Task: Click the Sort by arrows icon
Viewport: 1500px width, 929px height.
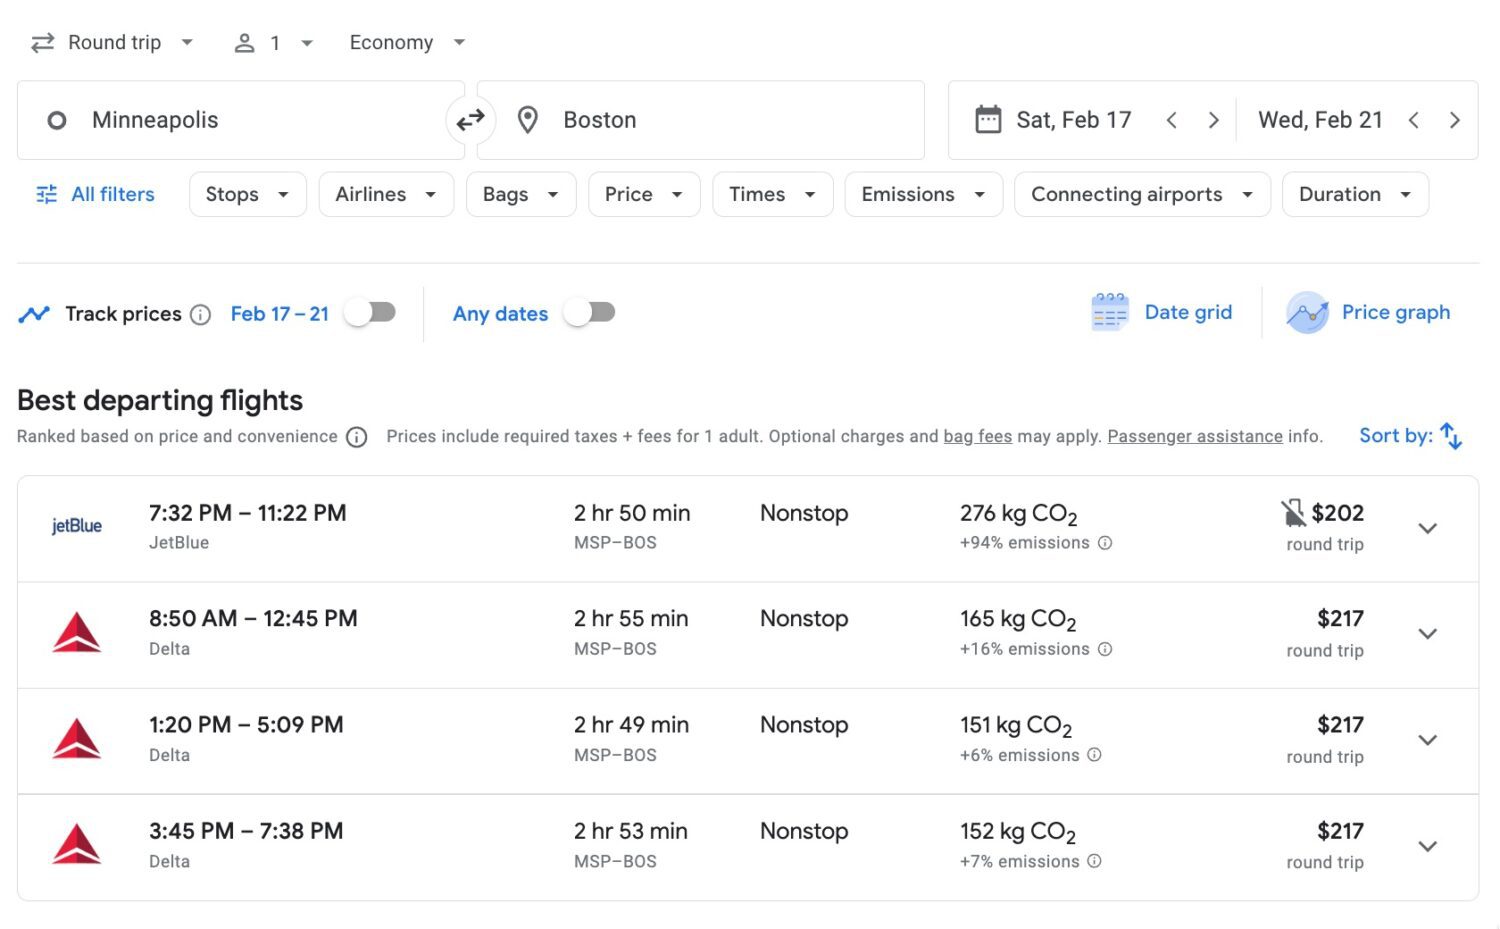Action: click(1451, 435)
